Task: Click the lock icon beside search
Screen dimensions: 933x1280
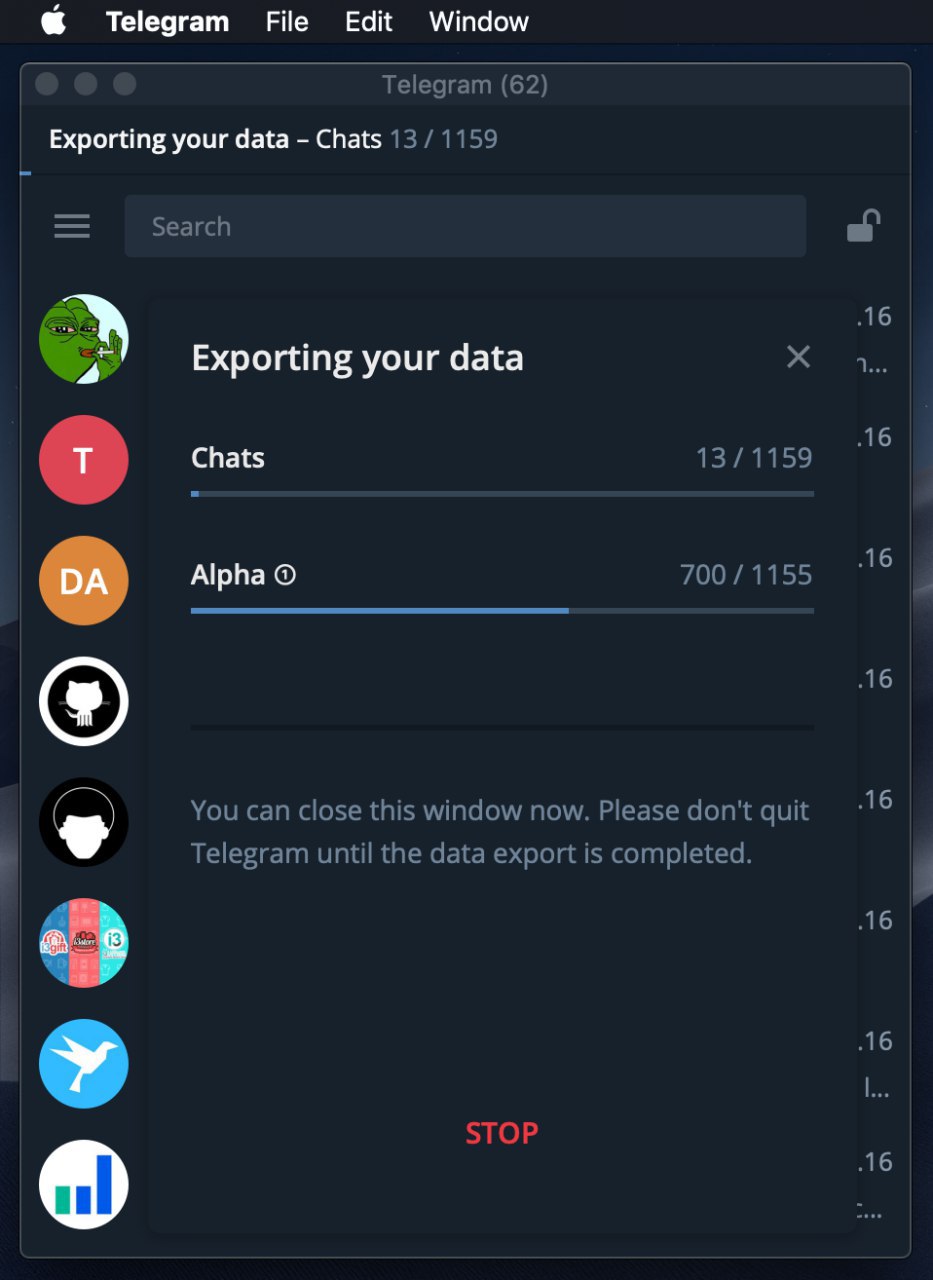Action: pos(863,226)
